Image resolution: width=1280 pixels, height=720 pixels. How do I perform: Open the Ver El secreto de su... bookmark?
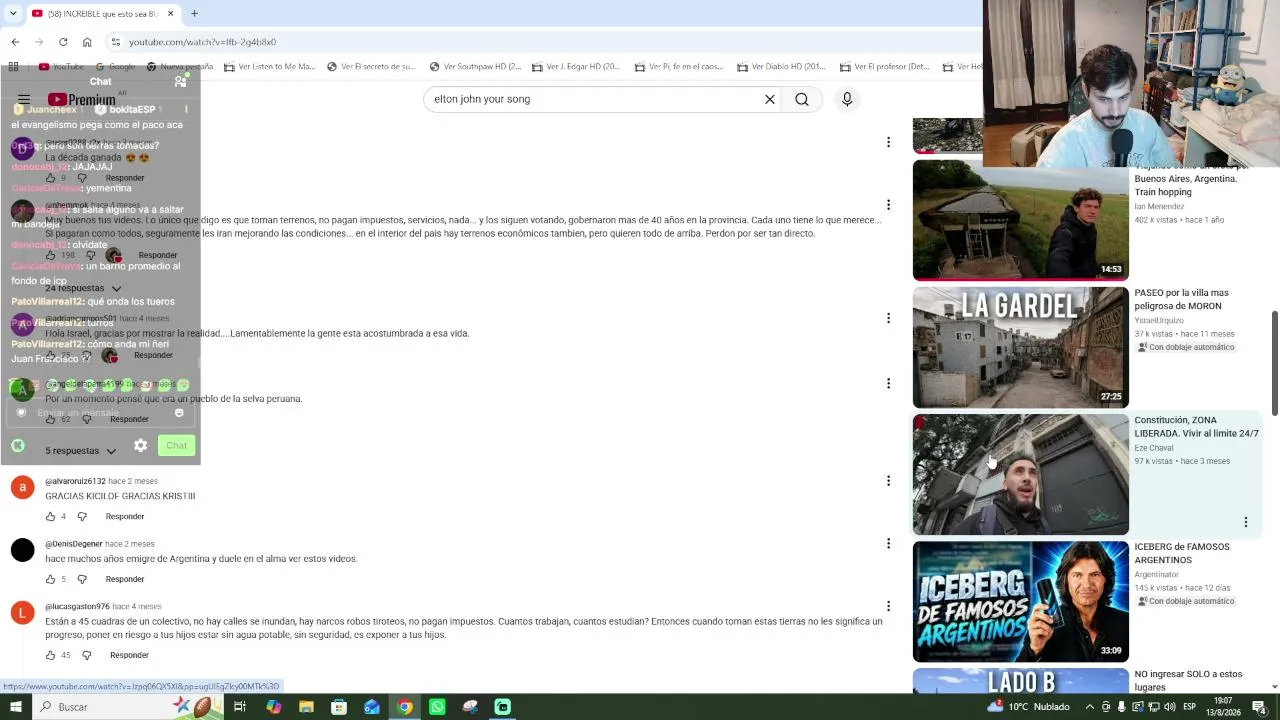[371, 67]
